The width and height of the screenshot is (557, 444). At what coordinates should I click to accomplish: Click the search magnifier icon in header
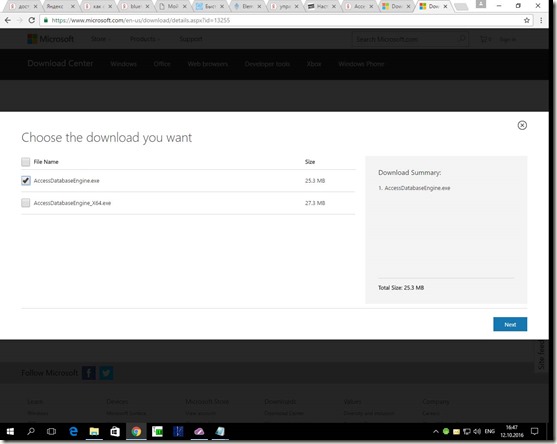[462, 39]
